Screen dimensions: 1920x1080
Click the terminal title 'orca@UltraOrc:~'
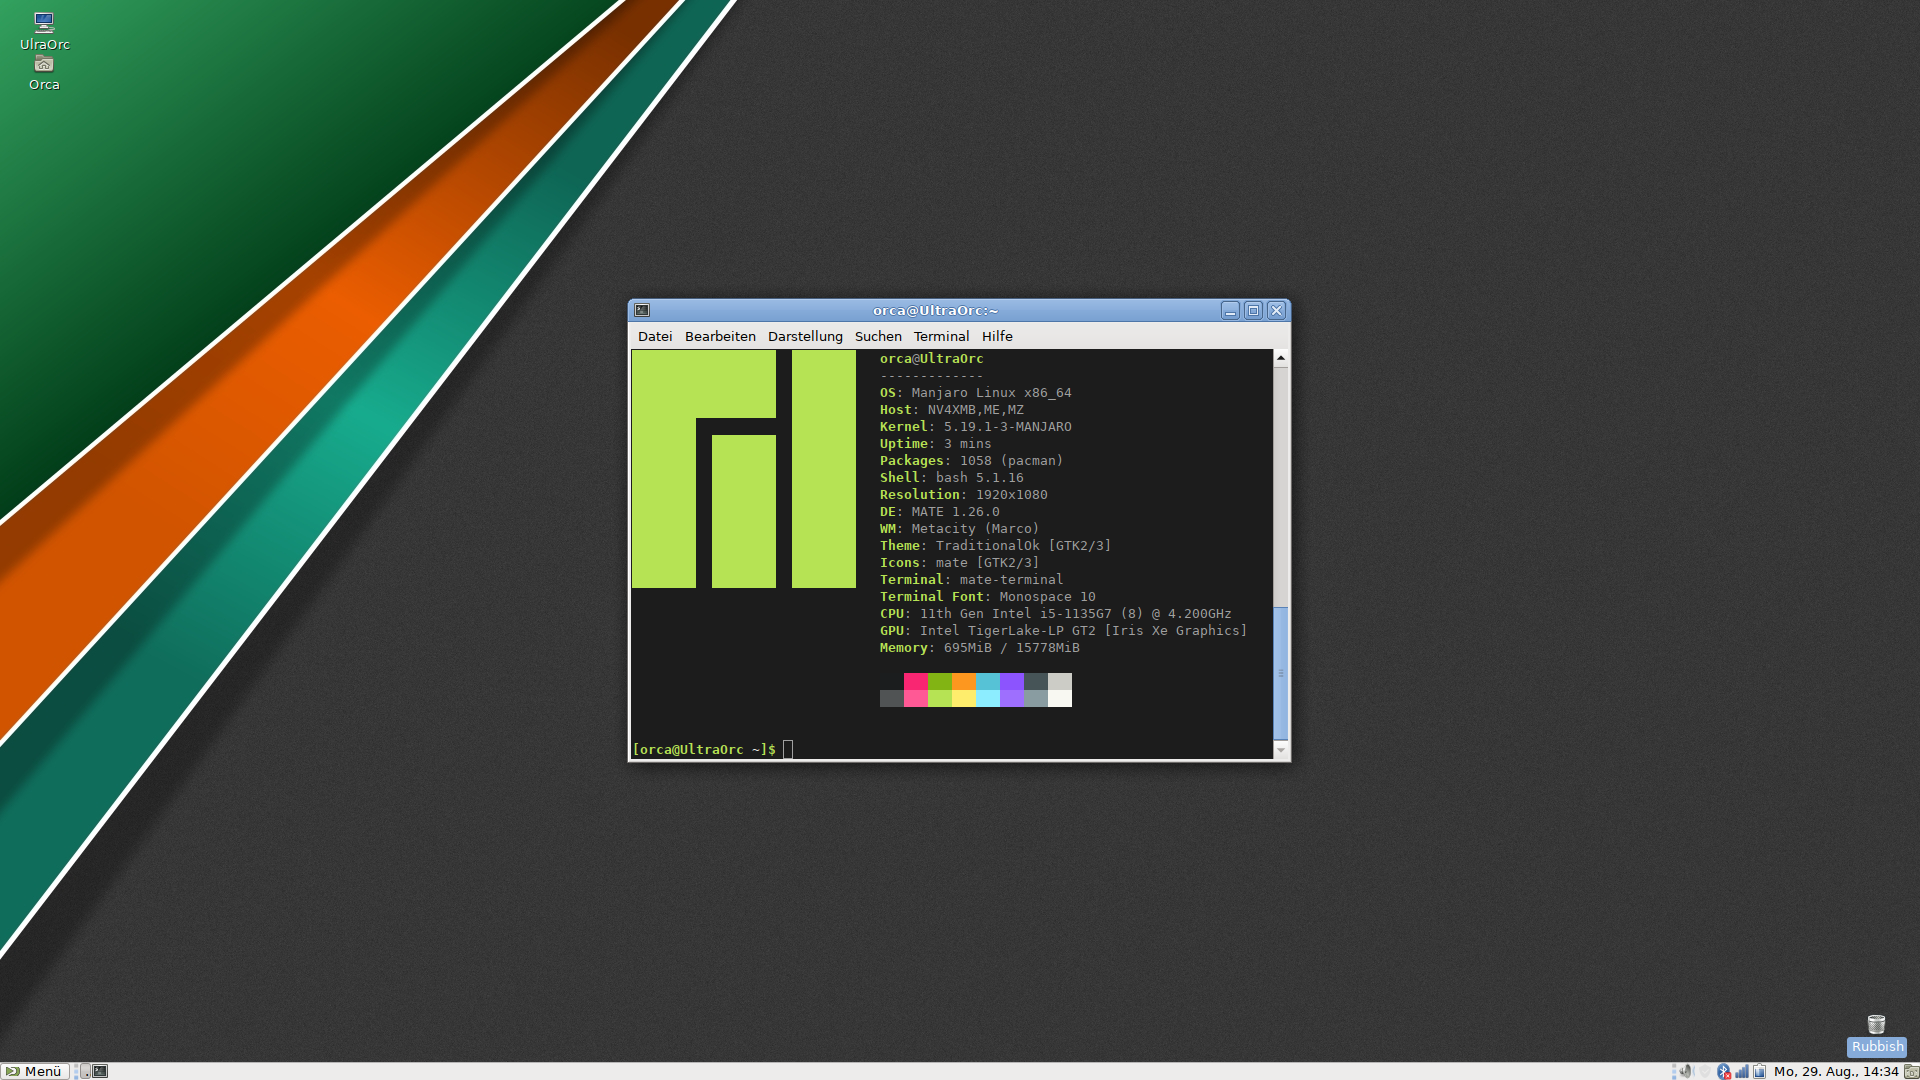pos(935,310)
